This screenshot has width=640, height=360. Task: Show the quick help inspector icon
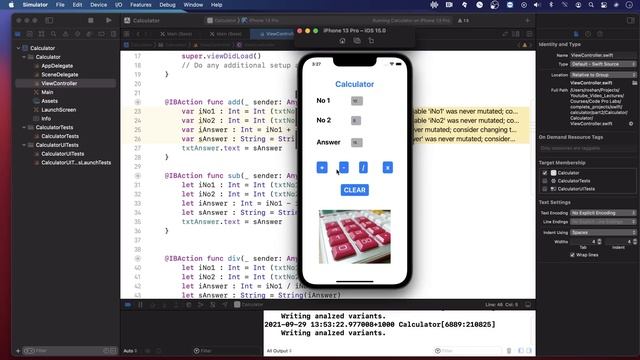(600, 34)
